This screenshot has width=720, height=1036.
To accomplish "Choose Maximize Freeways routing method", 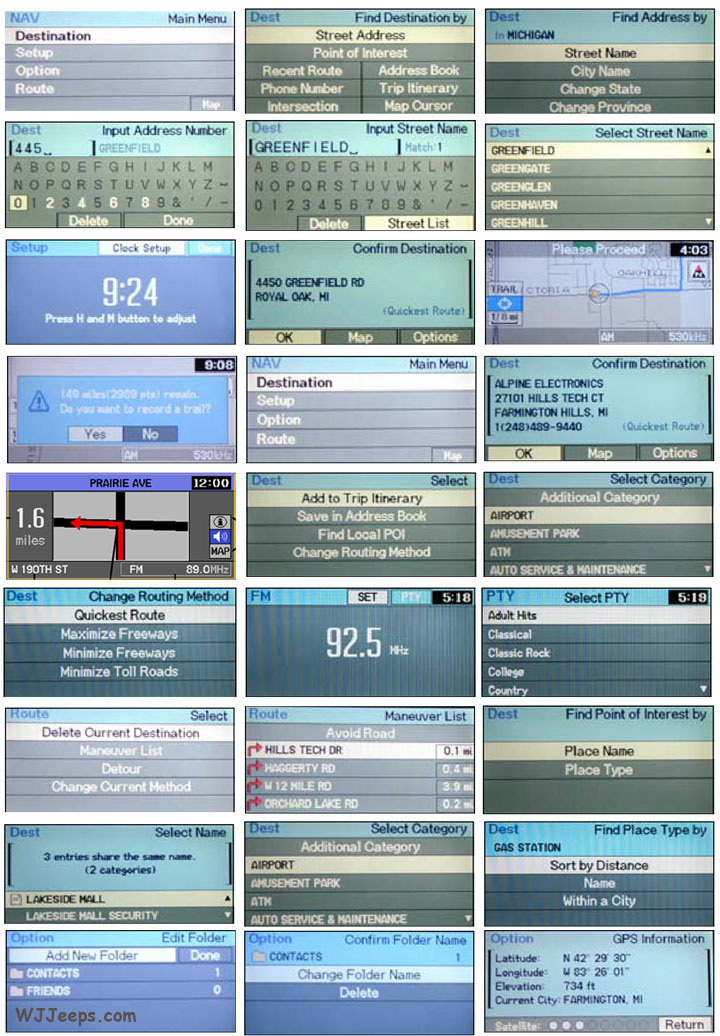I will (119, 634).
